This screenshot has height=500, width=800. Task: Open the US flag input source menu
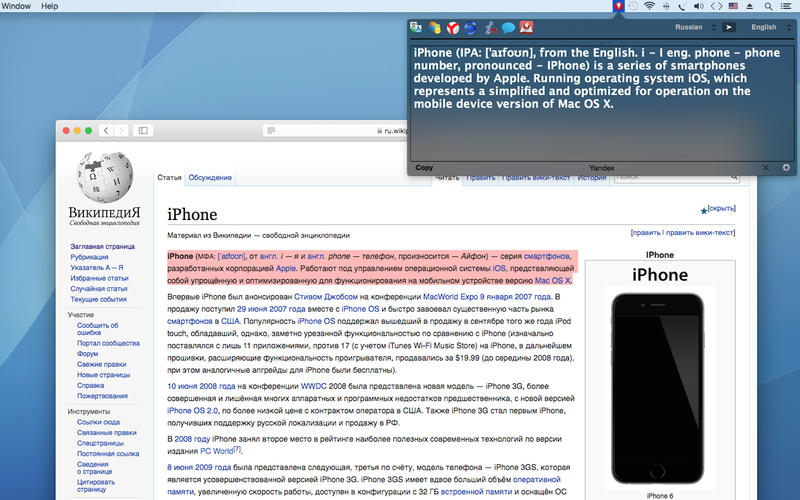pyautogui.click(x=733, y=6)
